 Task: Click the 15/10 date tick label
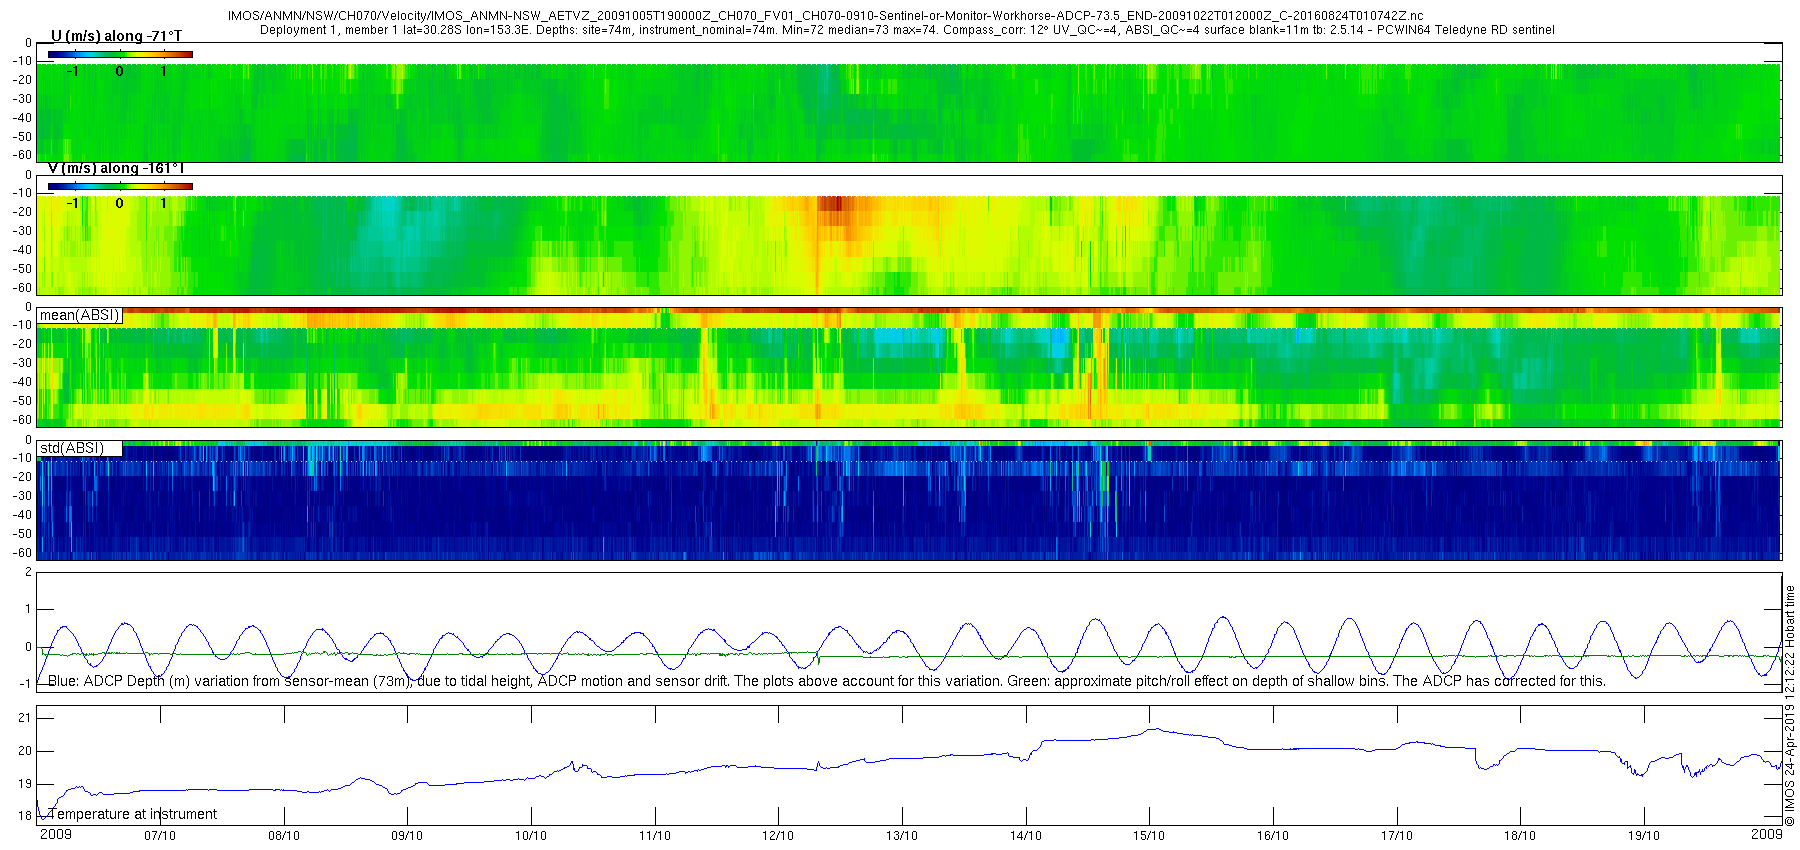point(1149,836)
